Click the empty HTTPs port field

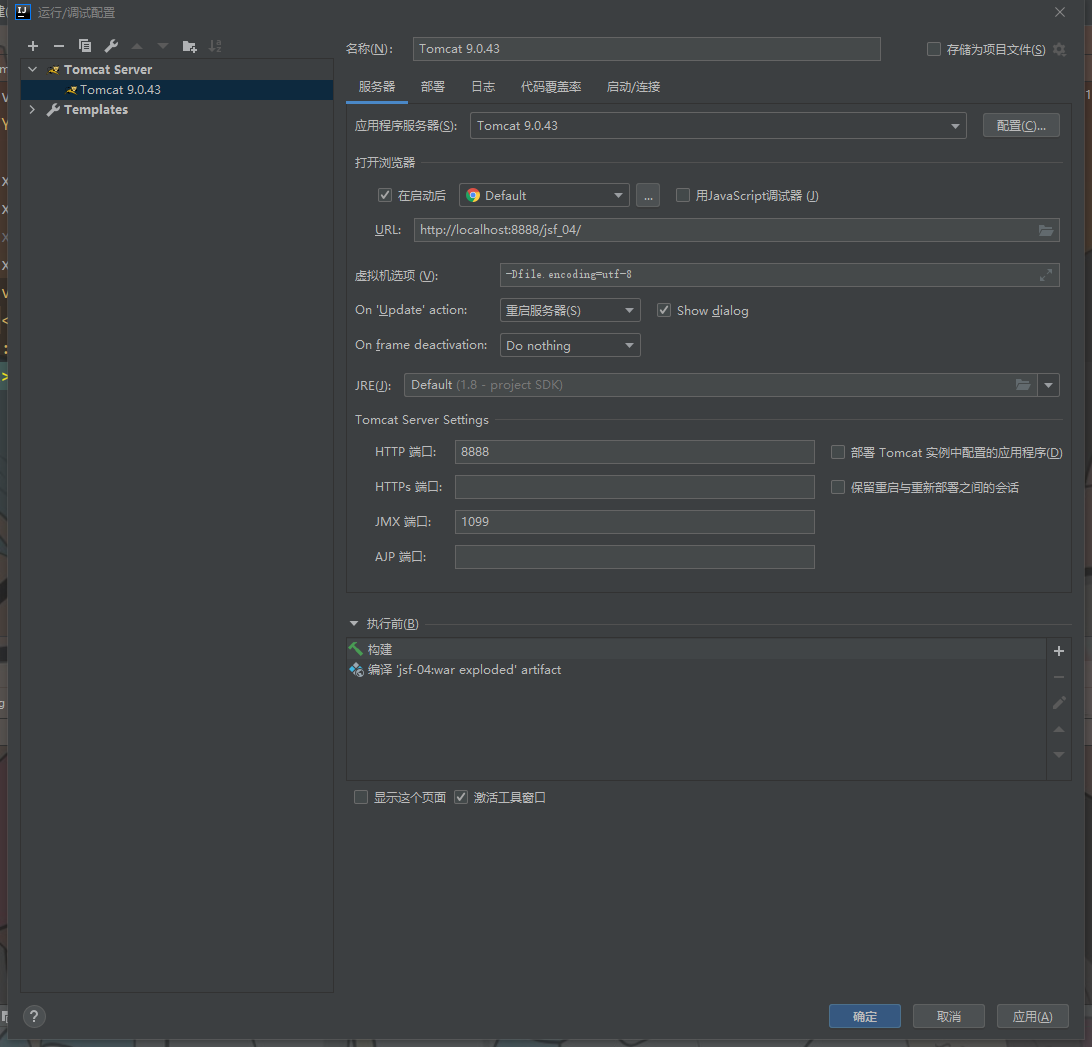point(634,487)
